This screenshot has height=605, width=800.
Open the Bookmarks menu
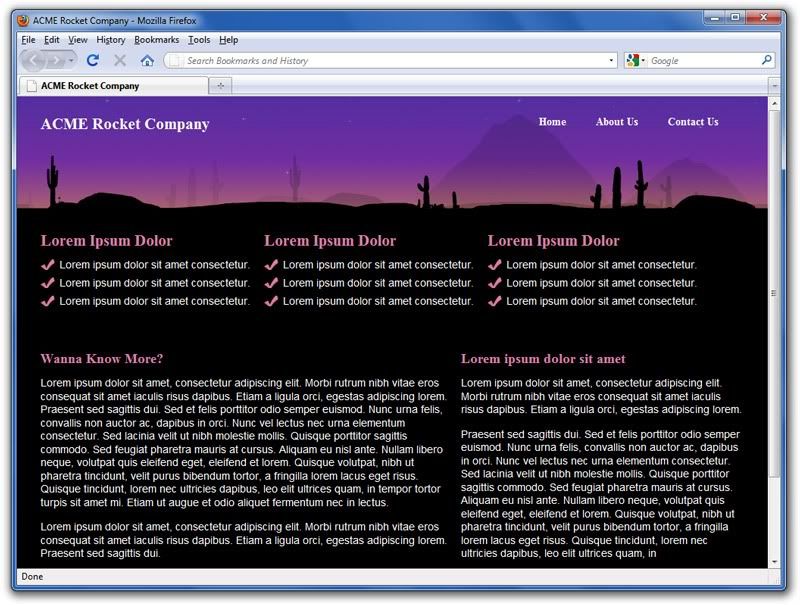(x=157, y=40)
